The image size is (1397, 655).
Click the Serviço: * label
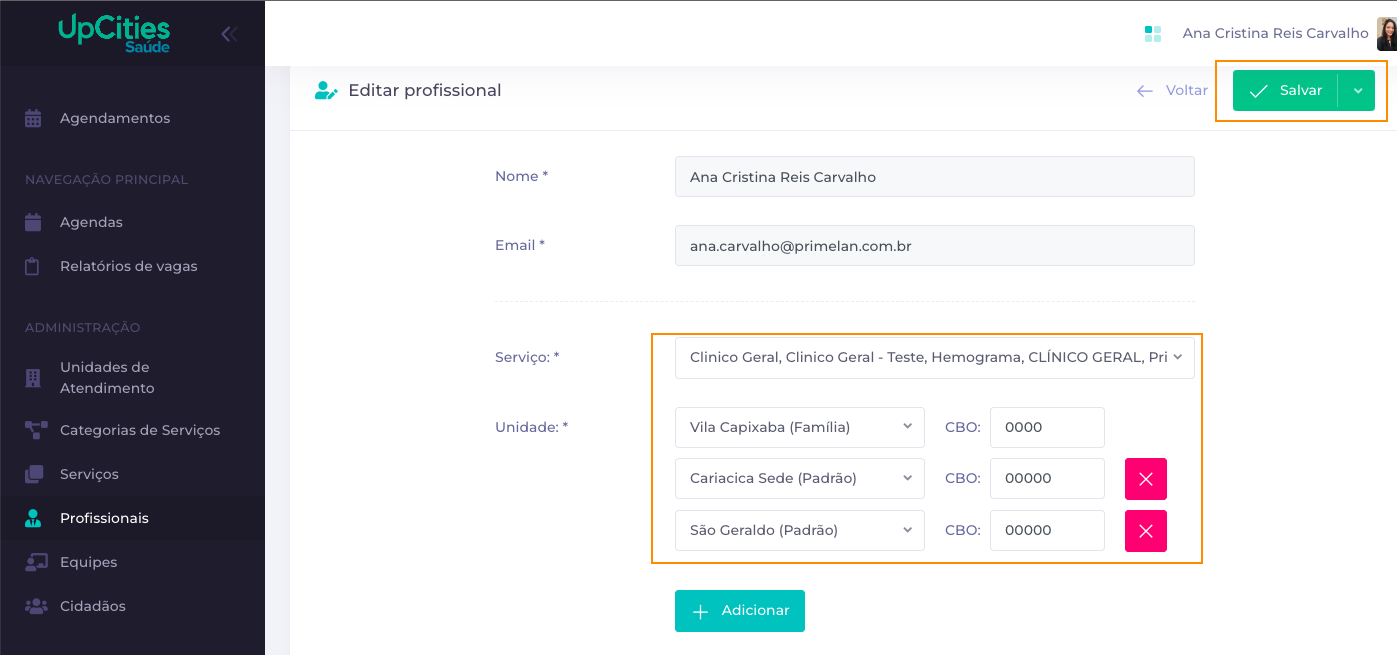527,357
